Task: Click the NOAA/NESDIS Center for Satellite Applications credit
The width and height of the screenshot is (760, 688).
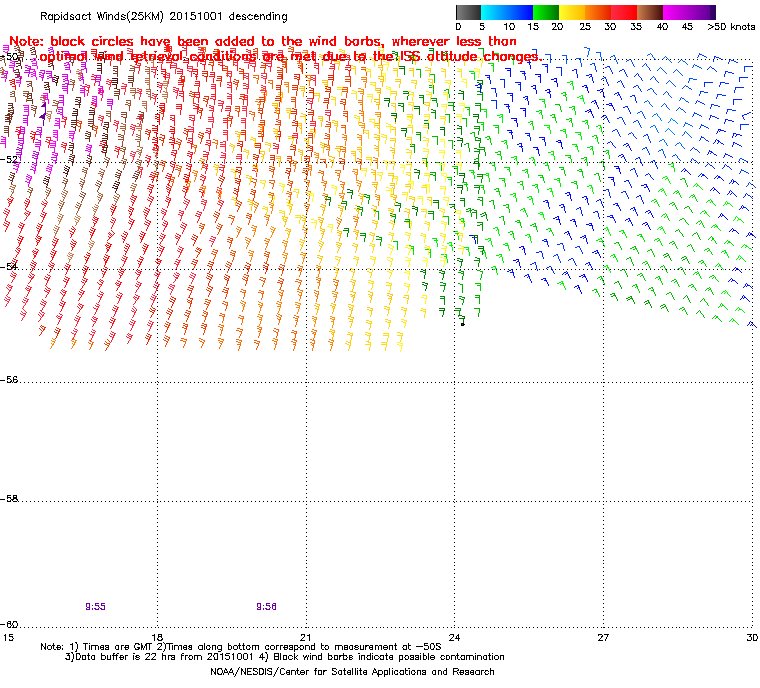Action: (x=352, y=672)
